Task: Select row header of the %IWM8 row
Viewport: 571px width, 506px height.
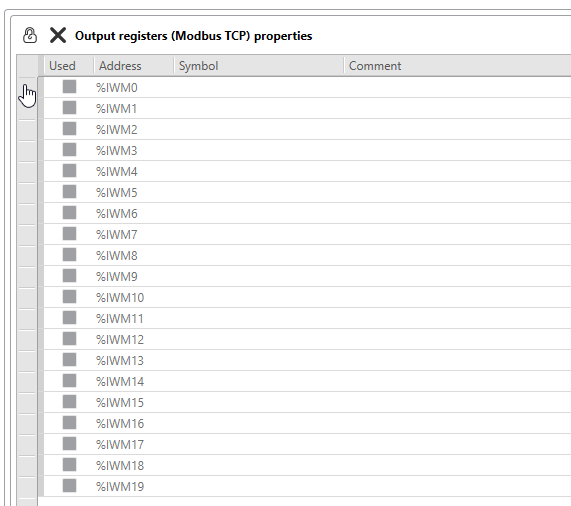Action: point(27,255)
